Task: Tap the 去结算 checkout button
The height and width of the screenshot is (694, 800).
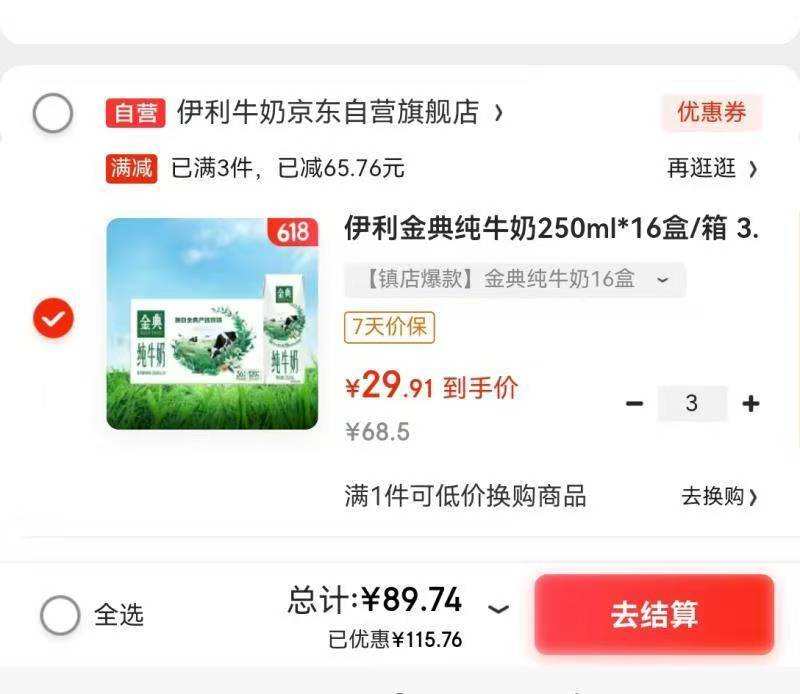Action: pyautogui.click(x=655, y=614)
